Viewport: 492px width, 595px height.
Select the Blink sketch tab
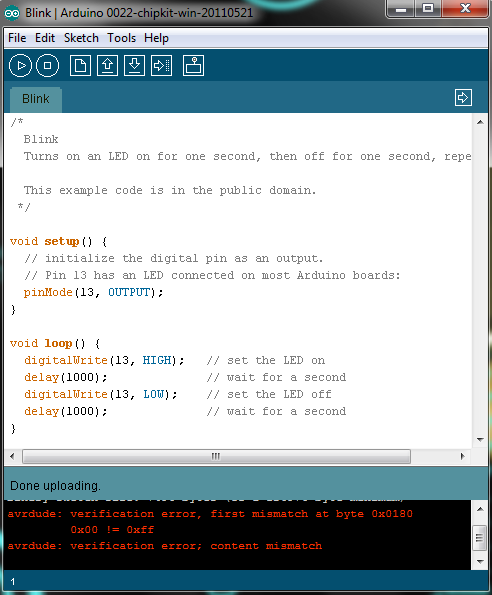(36, 99)
